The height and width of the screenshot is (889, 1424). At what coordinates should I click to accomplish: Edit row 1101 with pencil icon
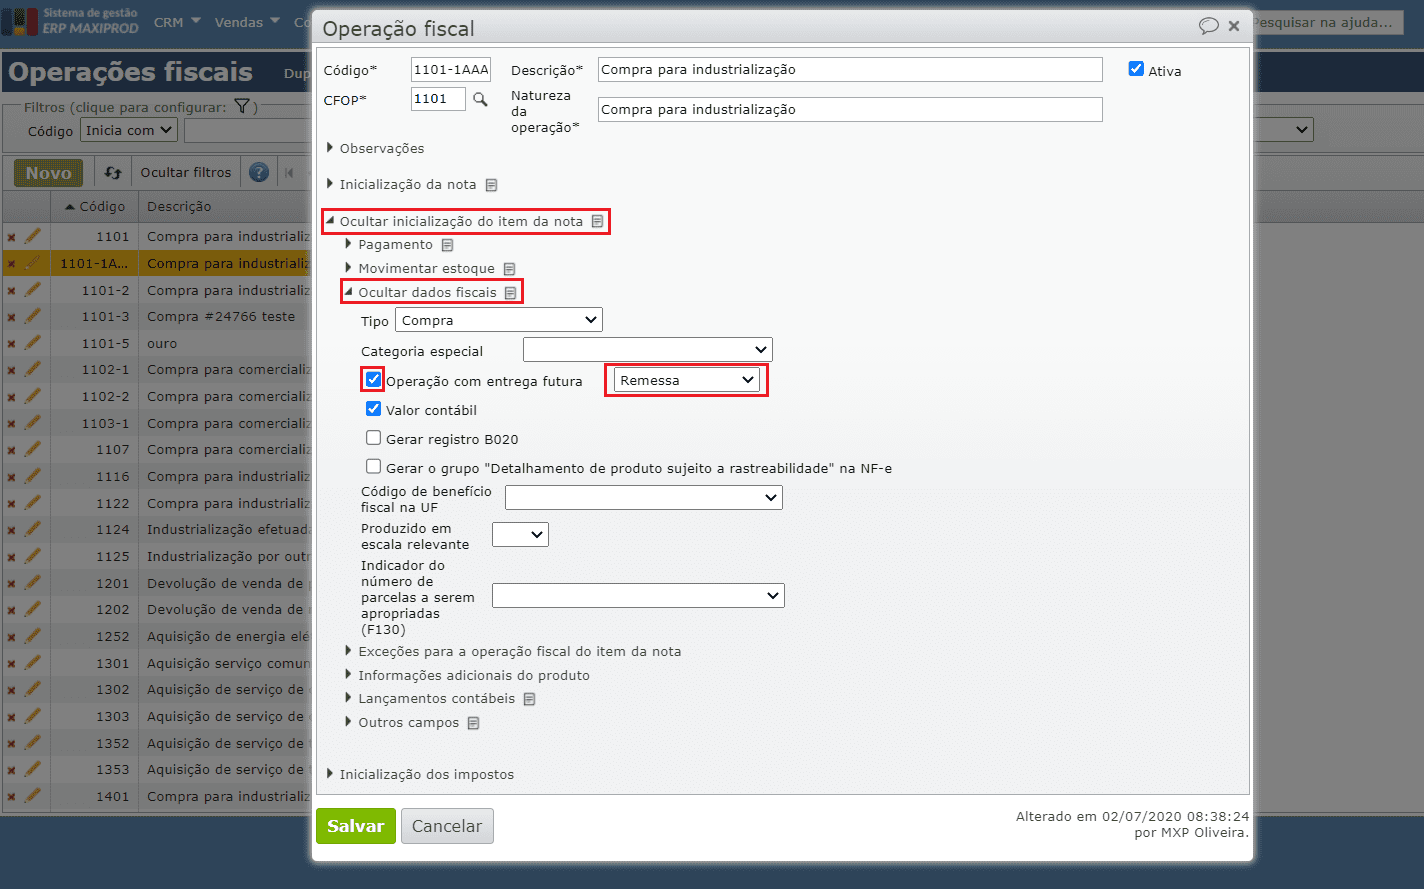tap(32, 236)
